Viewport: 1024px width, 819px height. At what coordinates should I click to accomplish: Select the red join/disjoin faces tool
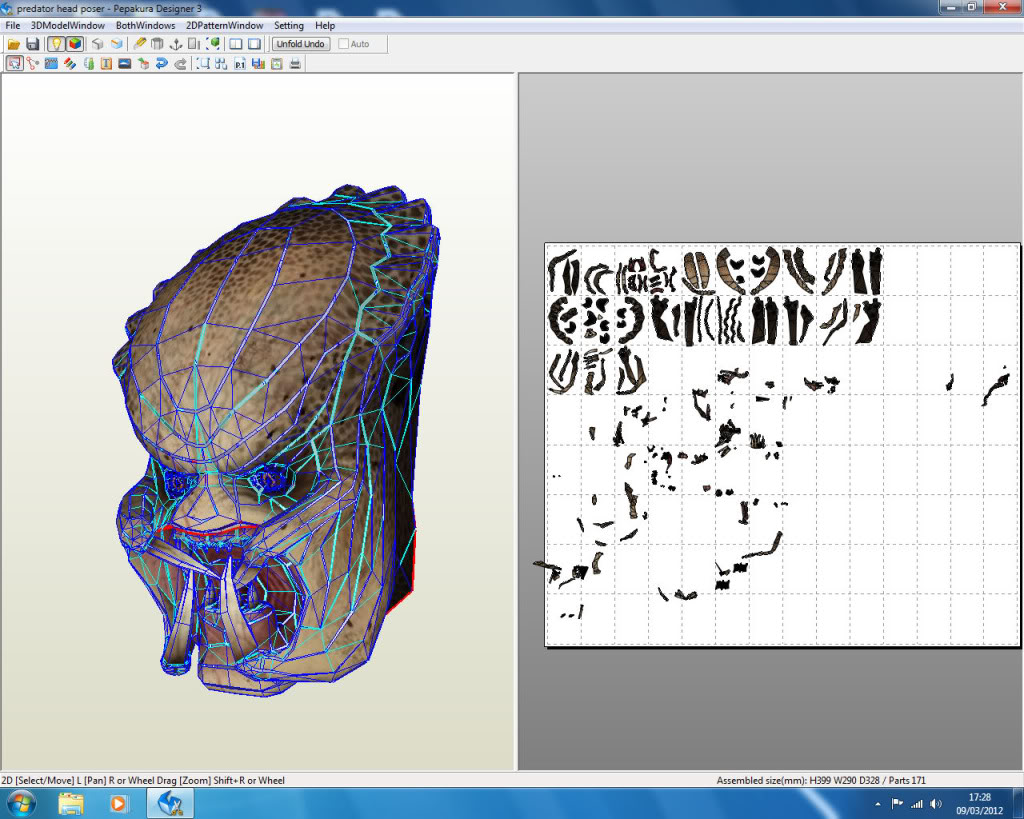[x=33, y=63]
